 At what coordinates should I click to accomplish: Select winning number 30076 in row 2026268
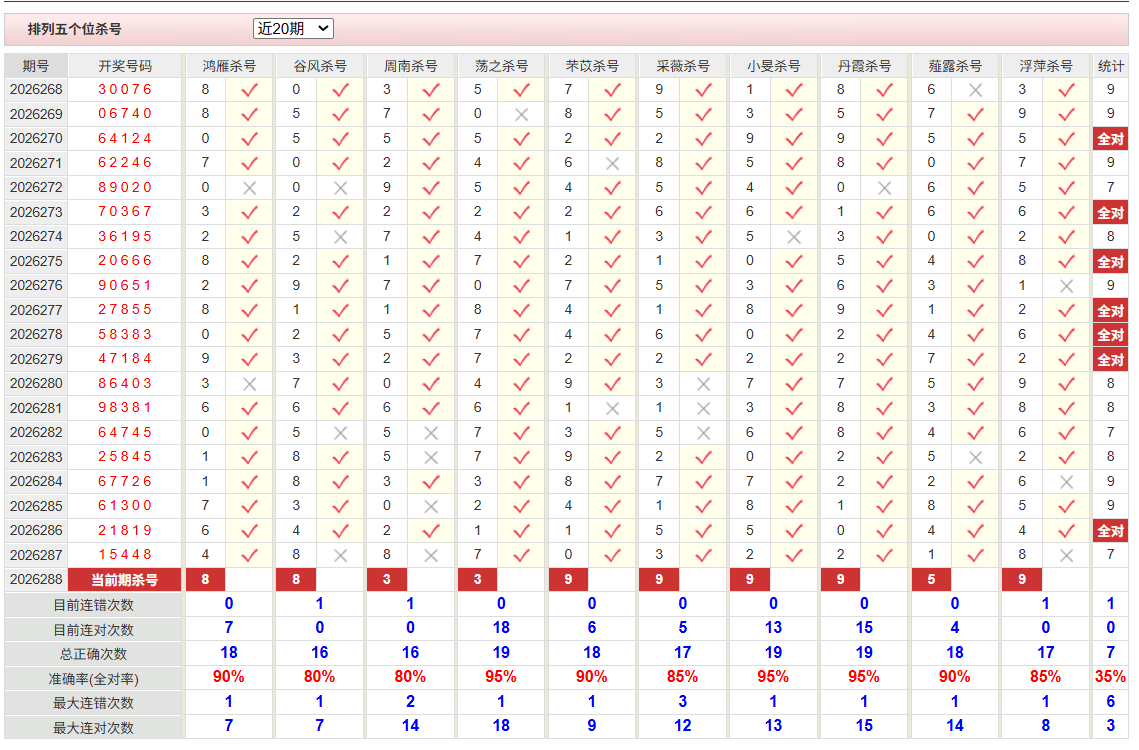[125, 89]
